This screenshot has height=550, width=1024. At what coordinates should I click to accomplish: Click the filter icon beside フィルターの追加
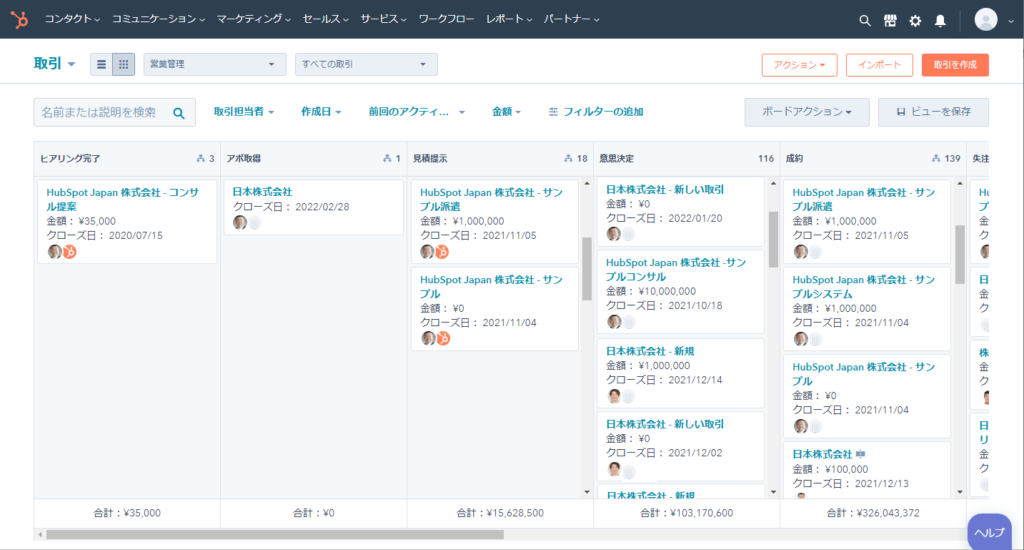553,112
